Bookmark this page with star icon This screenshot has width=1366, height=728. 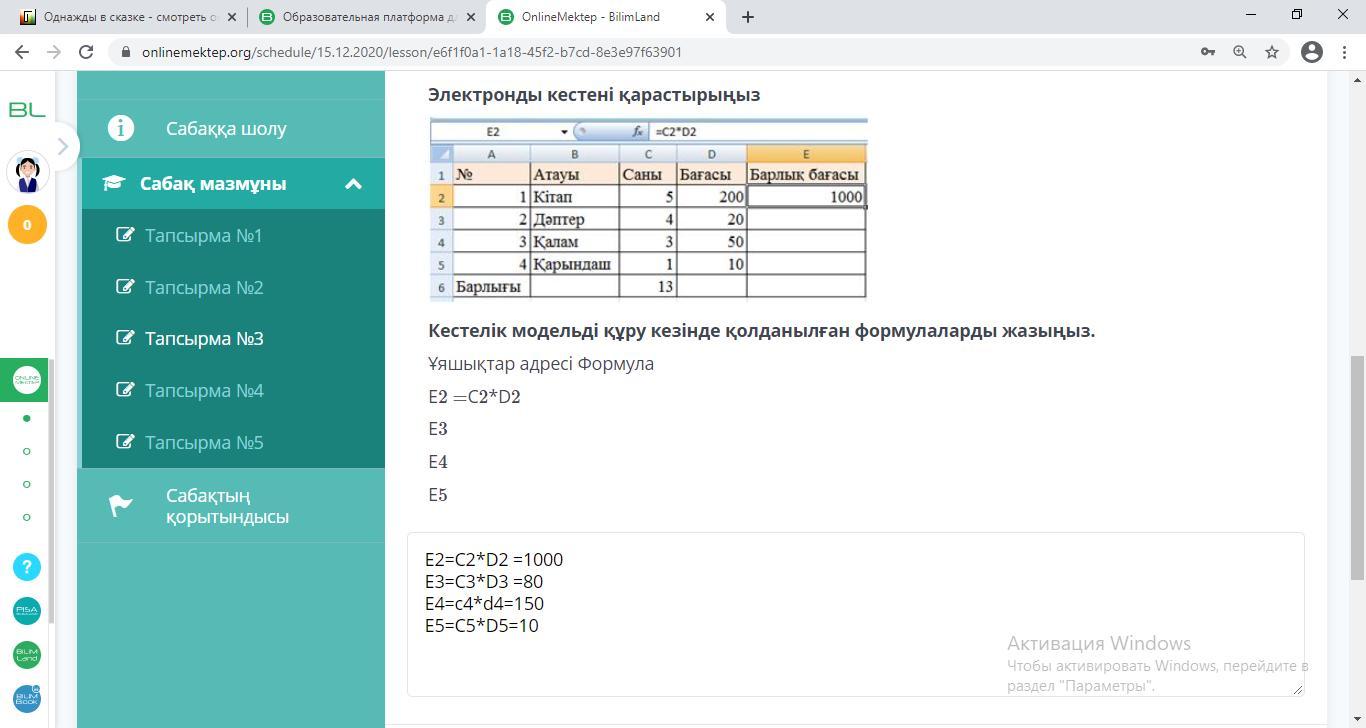click(x=1272, y=52)
